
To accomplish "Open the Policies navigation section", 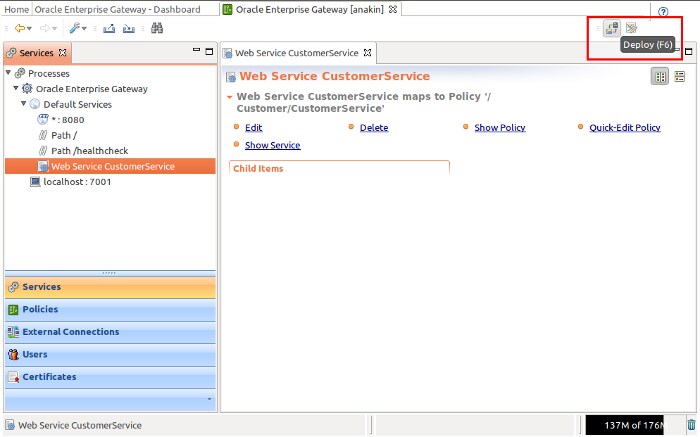I will [110, 309].
